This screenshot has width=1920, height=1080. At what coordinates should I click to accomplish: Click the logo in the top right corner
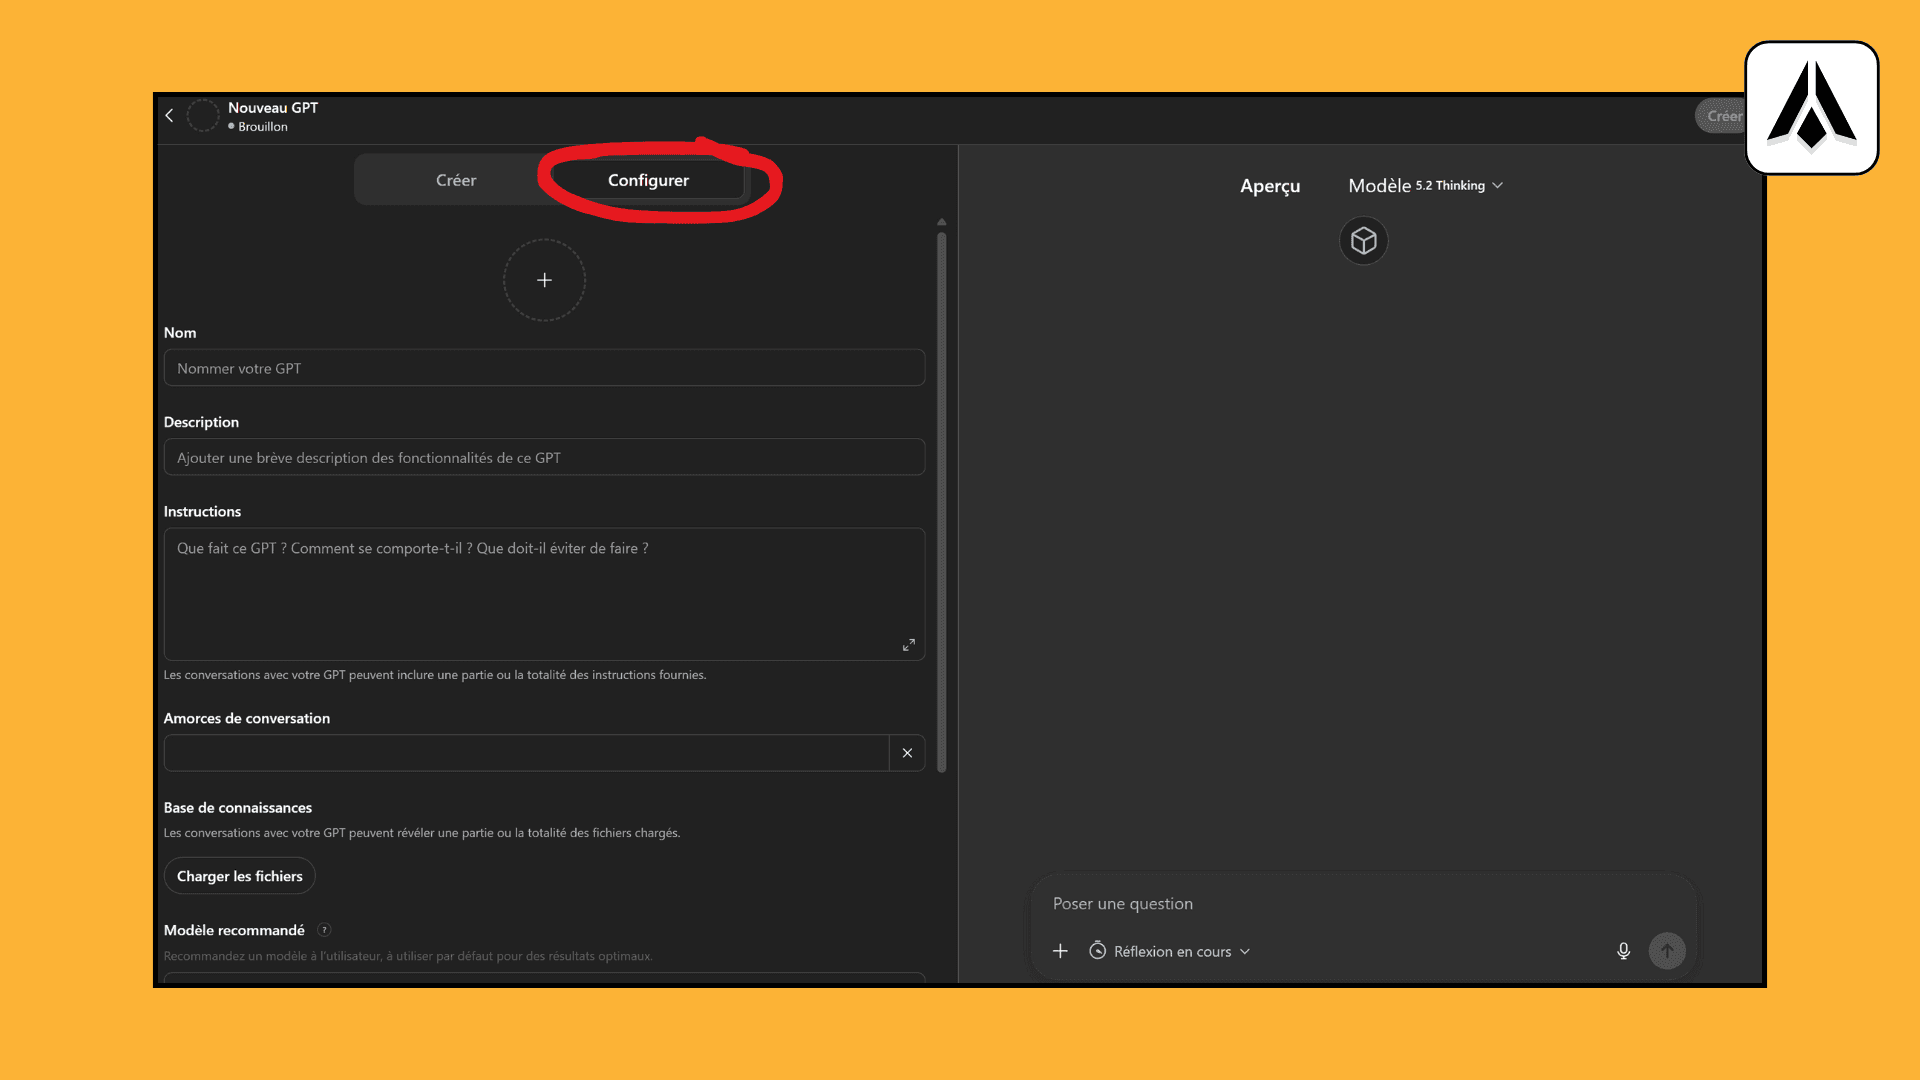click(x=1811, y=108)
